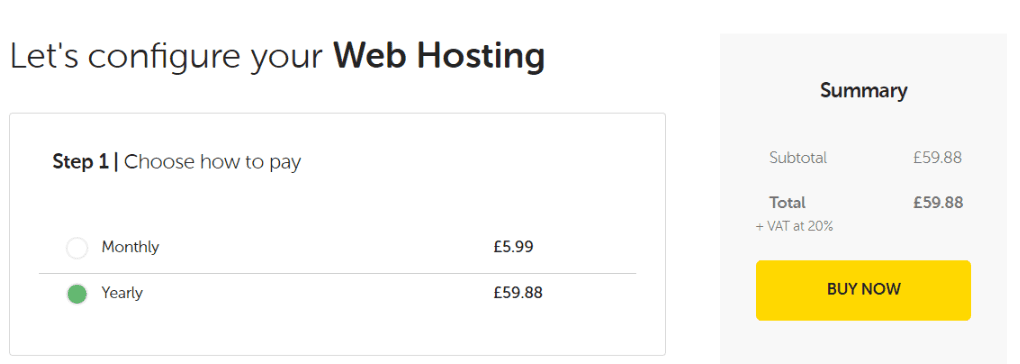Click the Subtotal label in Summary
1020x364 pixels.
[798, 157]
